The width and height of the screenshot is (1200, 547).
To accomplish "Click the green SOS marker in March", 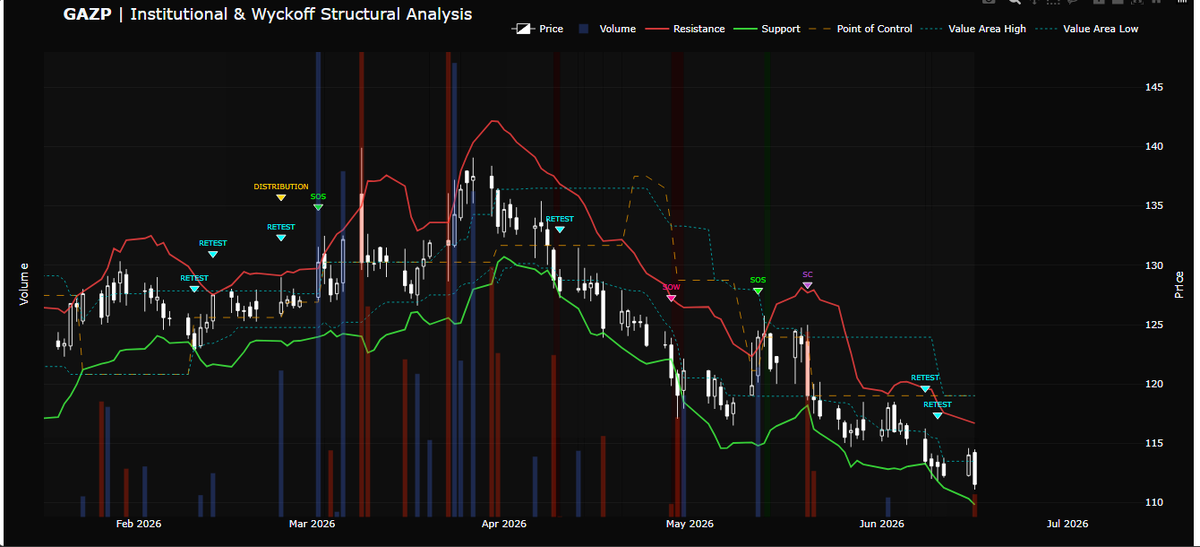I will 318,207.
